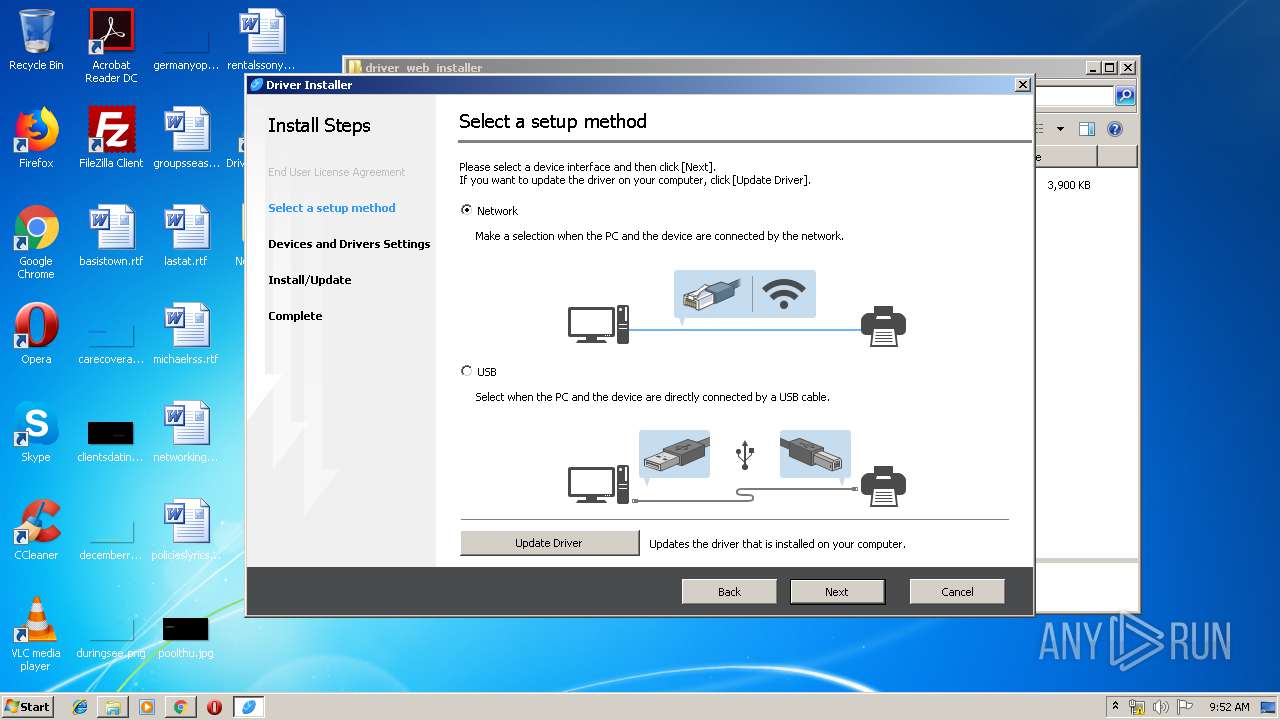Select the rentalssony document on desktop
The image size is (1280, 720).
261,40
